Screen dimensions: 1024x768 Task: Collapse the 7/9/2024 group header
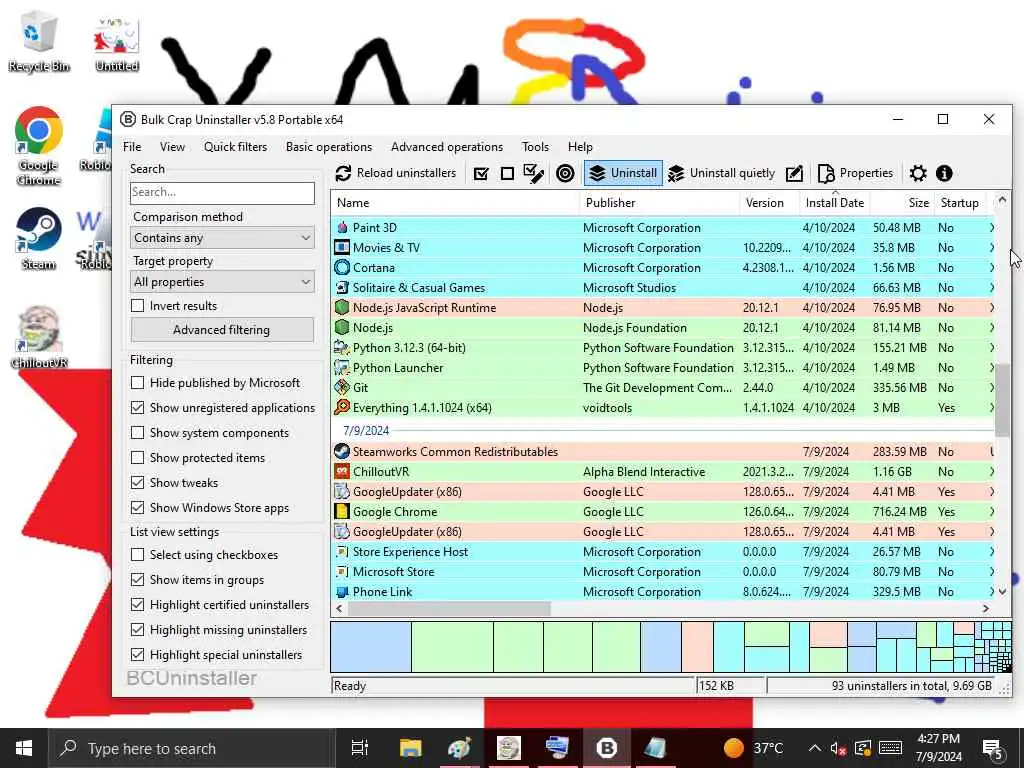pyautogui.click(x=366, y=430)
